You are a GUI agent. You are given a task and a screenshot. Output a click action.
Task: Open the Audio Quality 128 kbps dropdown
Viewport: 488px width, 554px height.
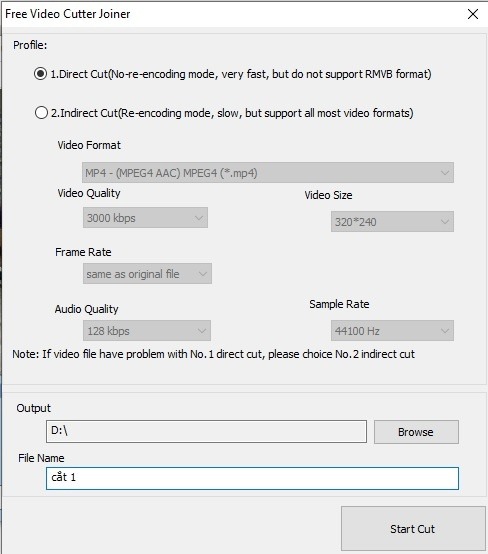[147, 330]
